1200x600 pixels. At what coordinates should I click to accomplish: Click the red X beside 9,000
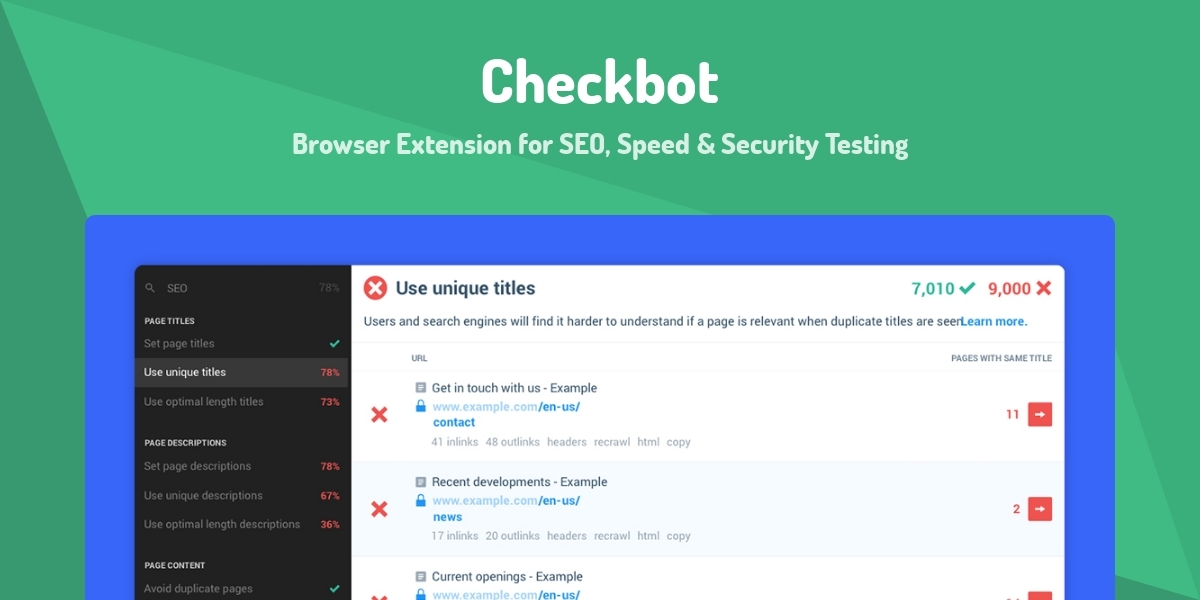coord(1043,288)
